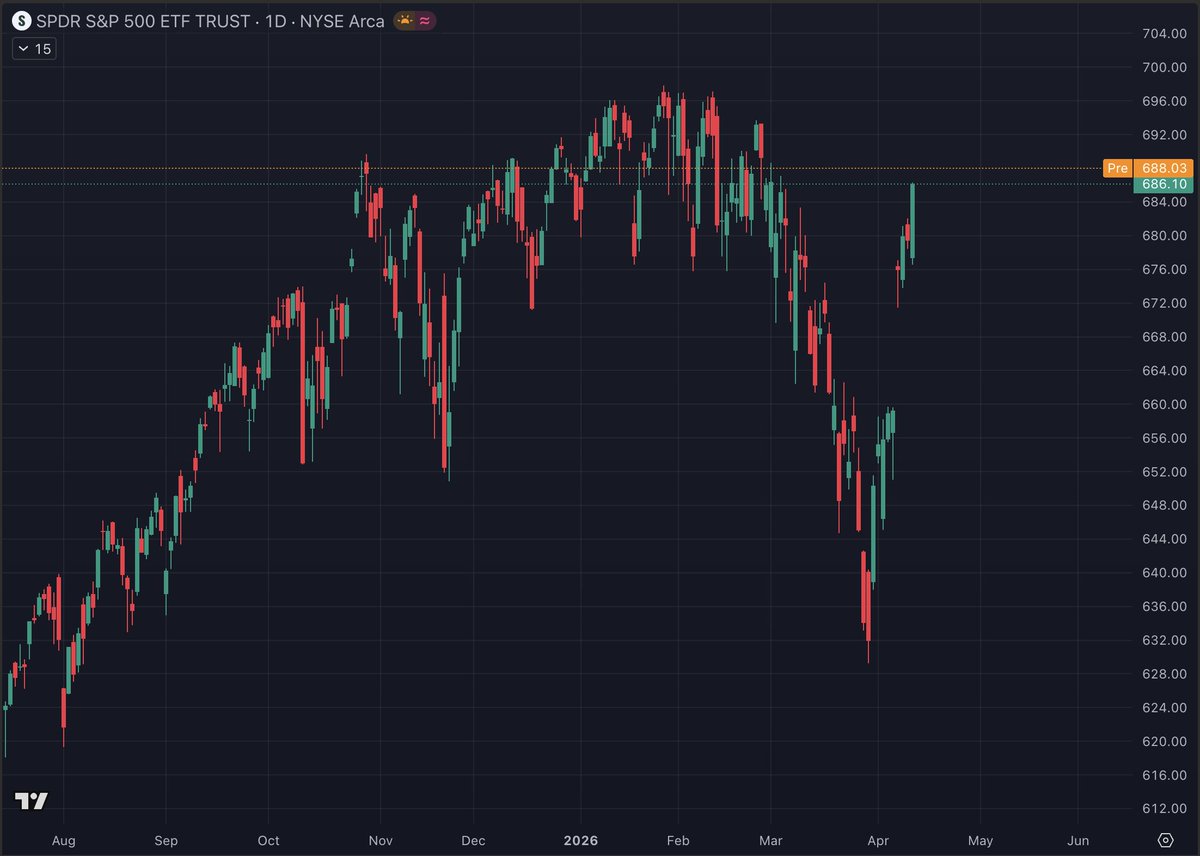
Task: Click the Dec time axis label
Action: point(474,840)
